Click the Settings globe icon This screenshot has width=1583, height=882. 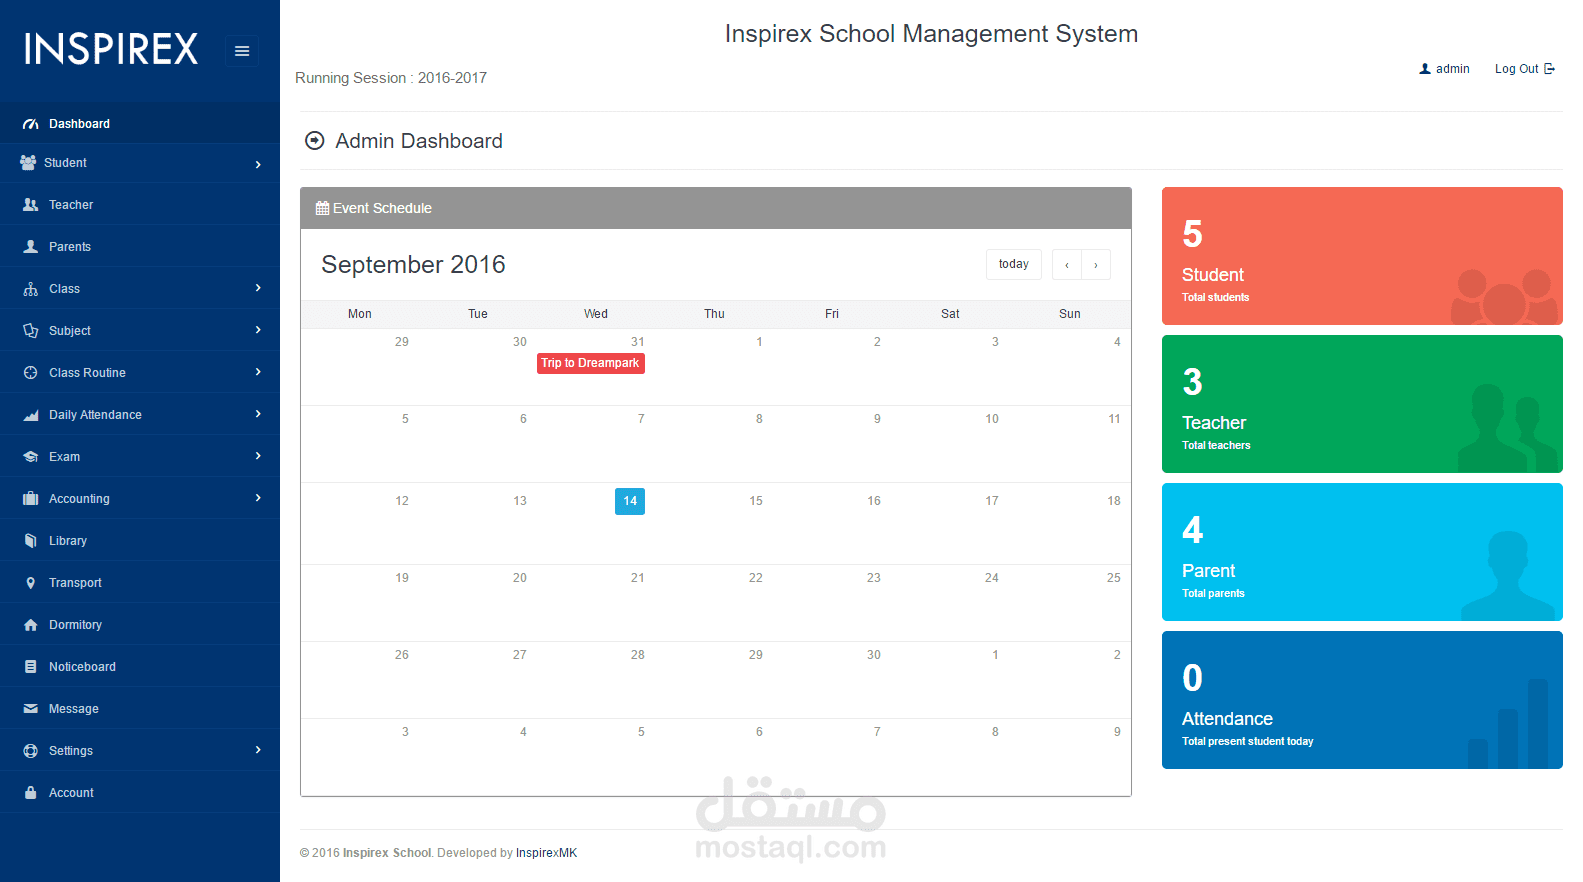click(x=31, y=751)
